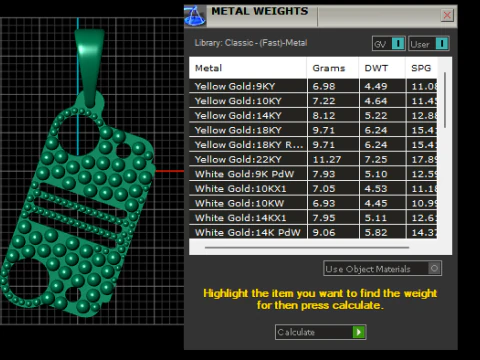
Task: Click the Metal Weights scale icon
Action: pyautogui.click(x=195, y=16)
